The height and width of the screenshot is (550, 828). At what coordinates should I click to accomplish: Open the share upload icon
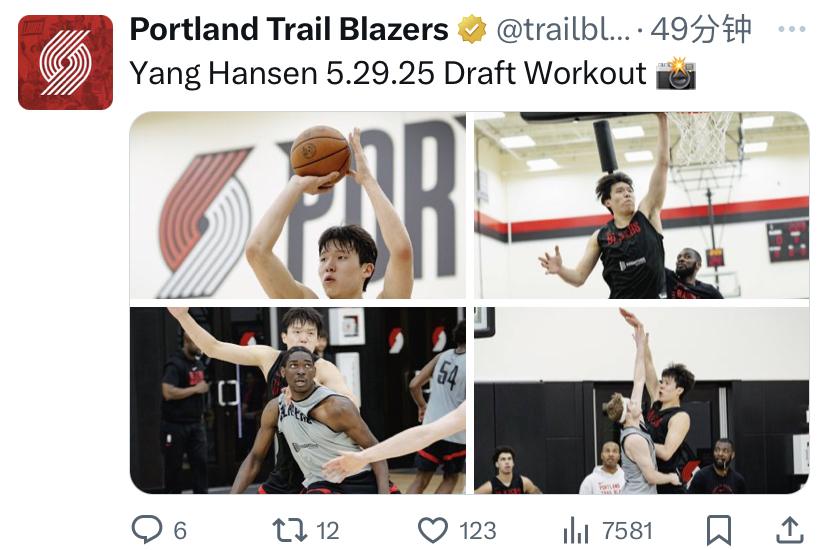789,530
